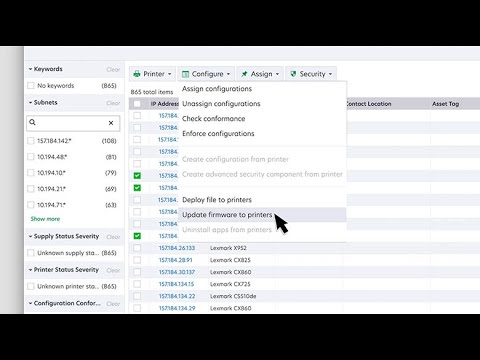Click the Lexmark X952 model cell

[x=228, y=248]
